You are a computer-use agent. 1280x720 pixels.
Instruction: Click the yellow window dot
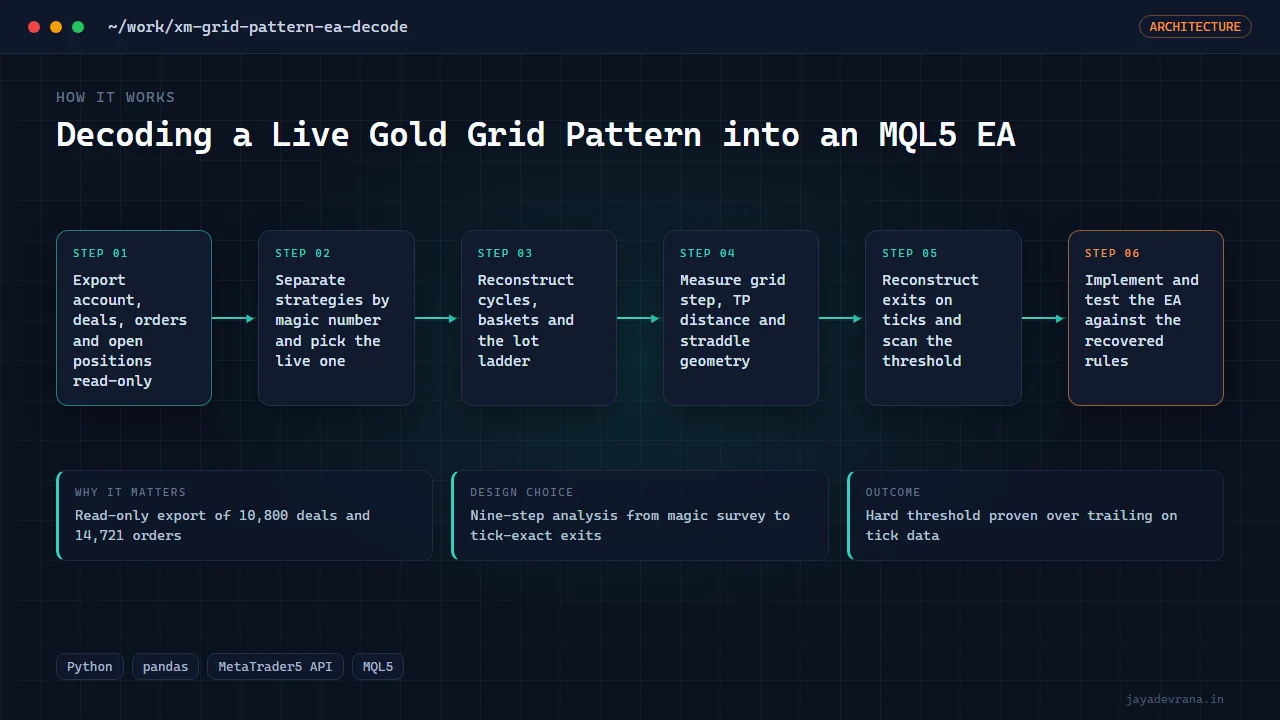point(56,27)
